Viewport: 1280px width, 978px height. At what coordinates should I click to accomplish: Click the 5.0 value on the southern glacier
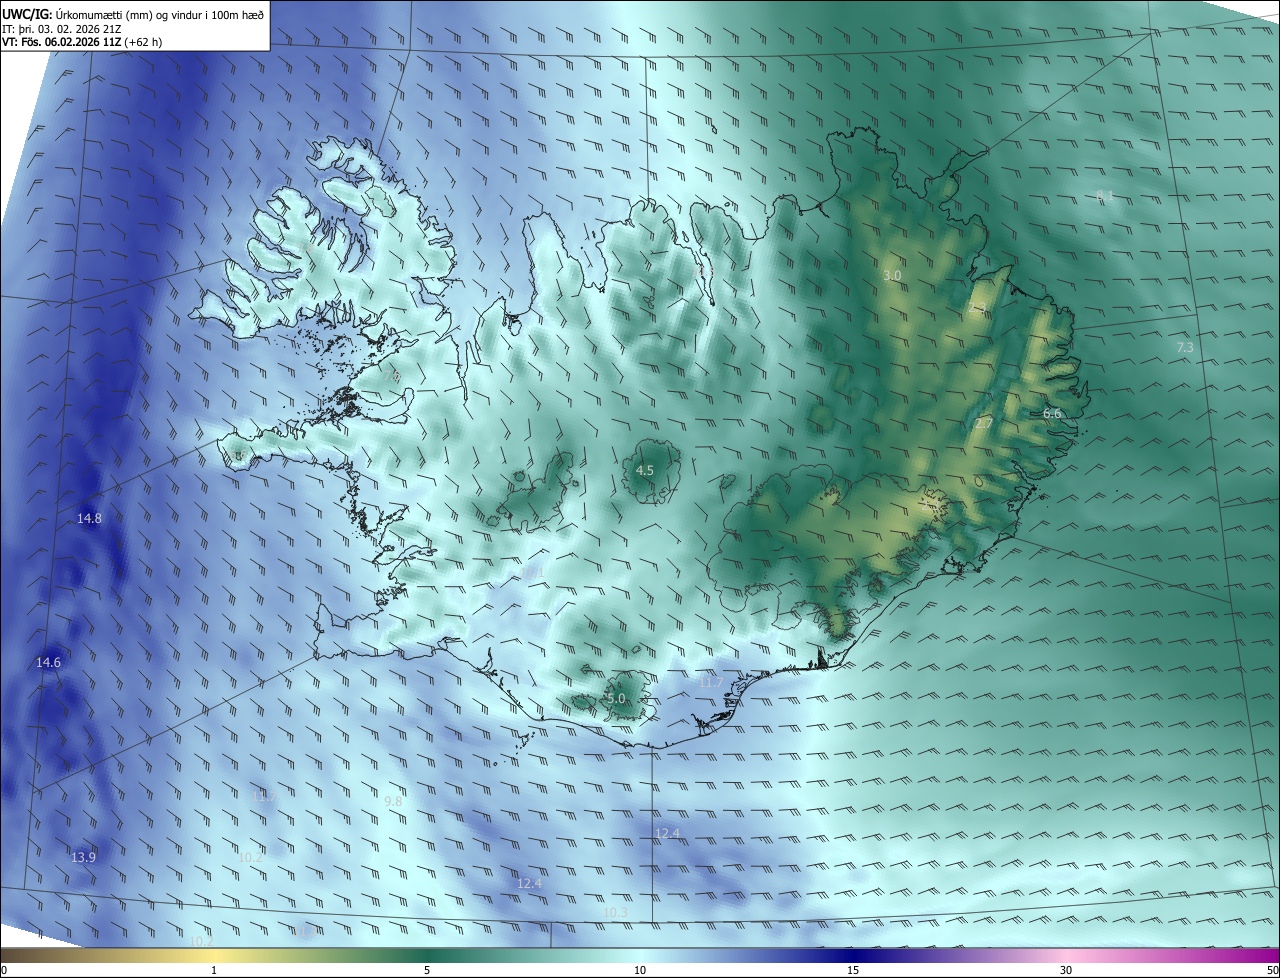point(616,698)
